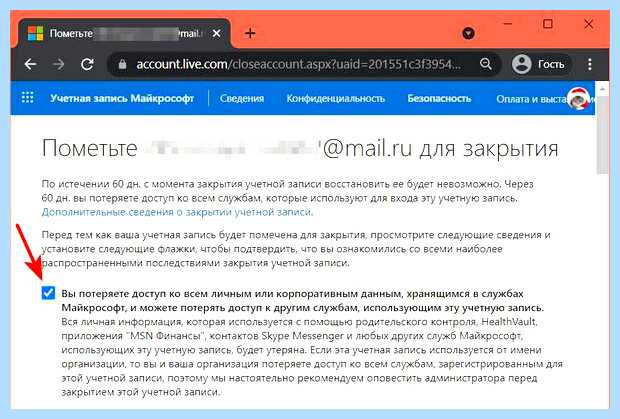Click the heading Пометьте ... для закрытия
This screenshot has width=620, height=419.
click(x=300, y=149)
